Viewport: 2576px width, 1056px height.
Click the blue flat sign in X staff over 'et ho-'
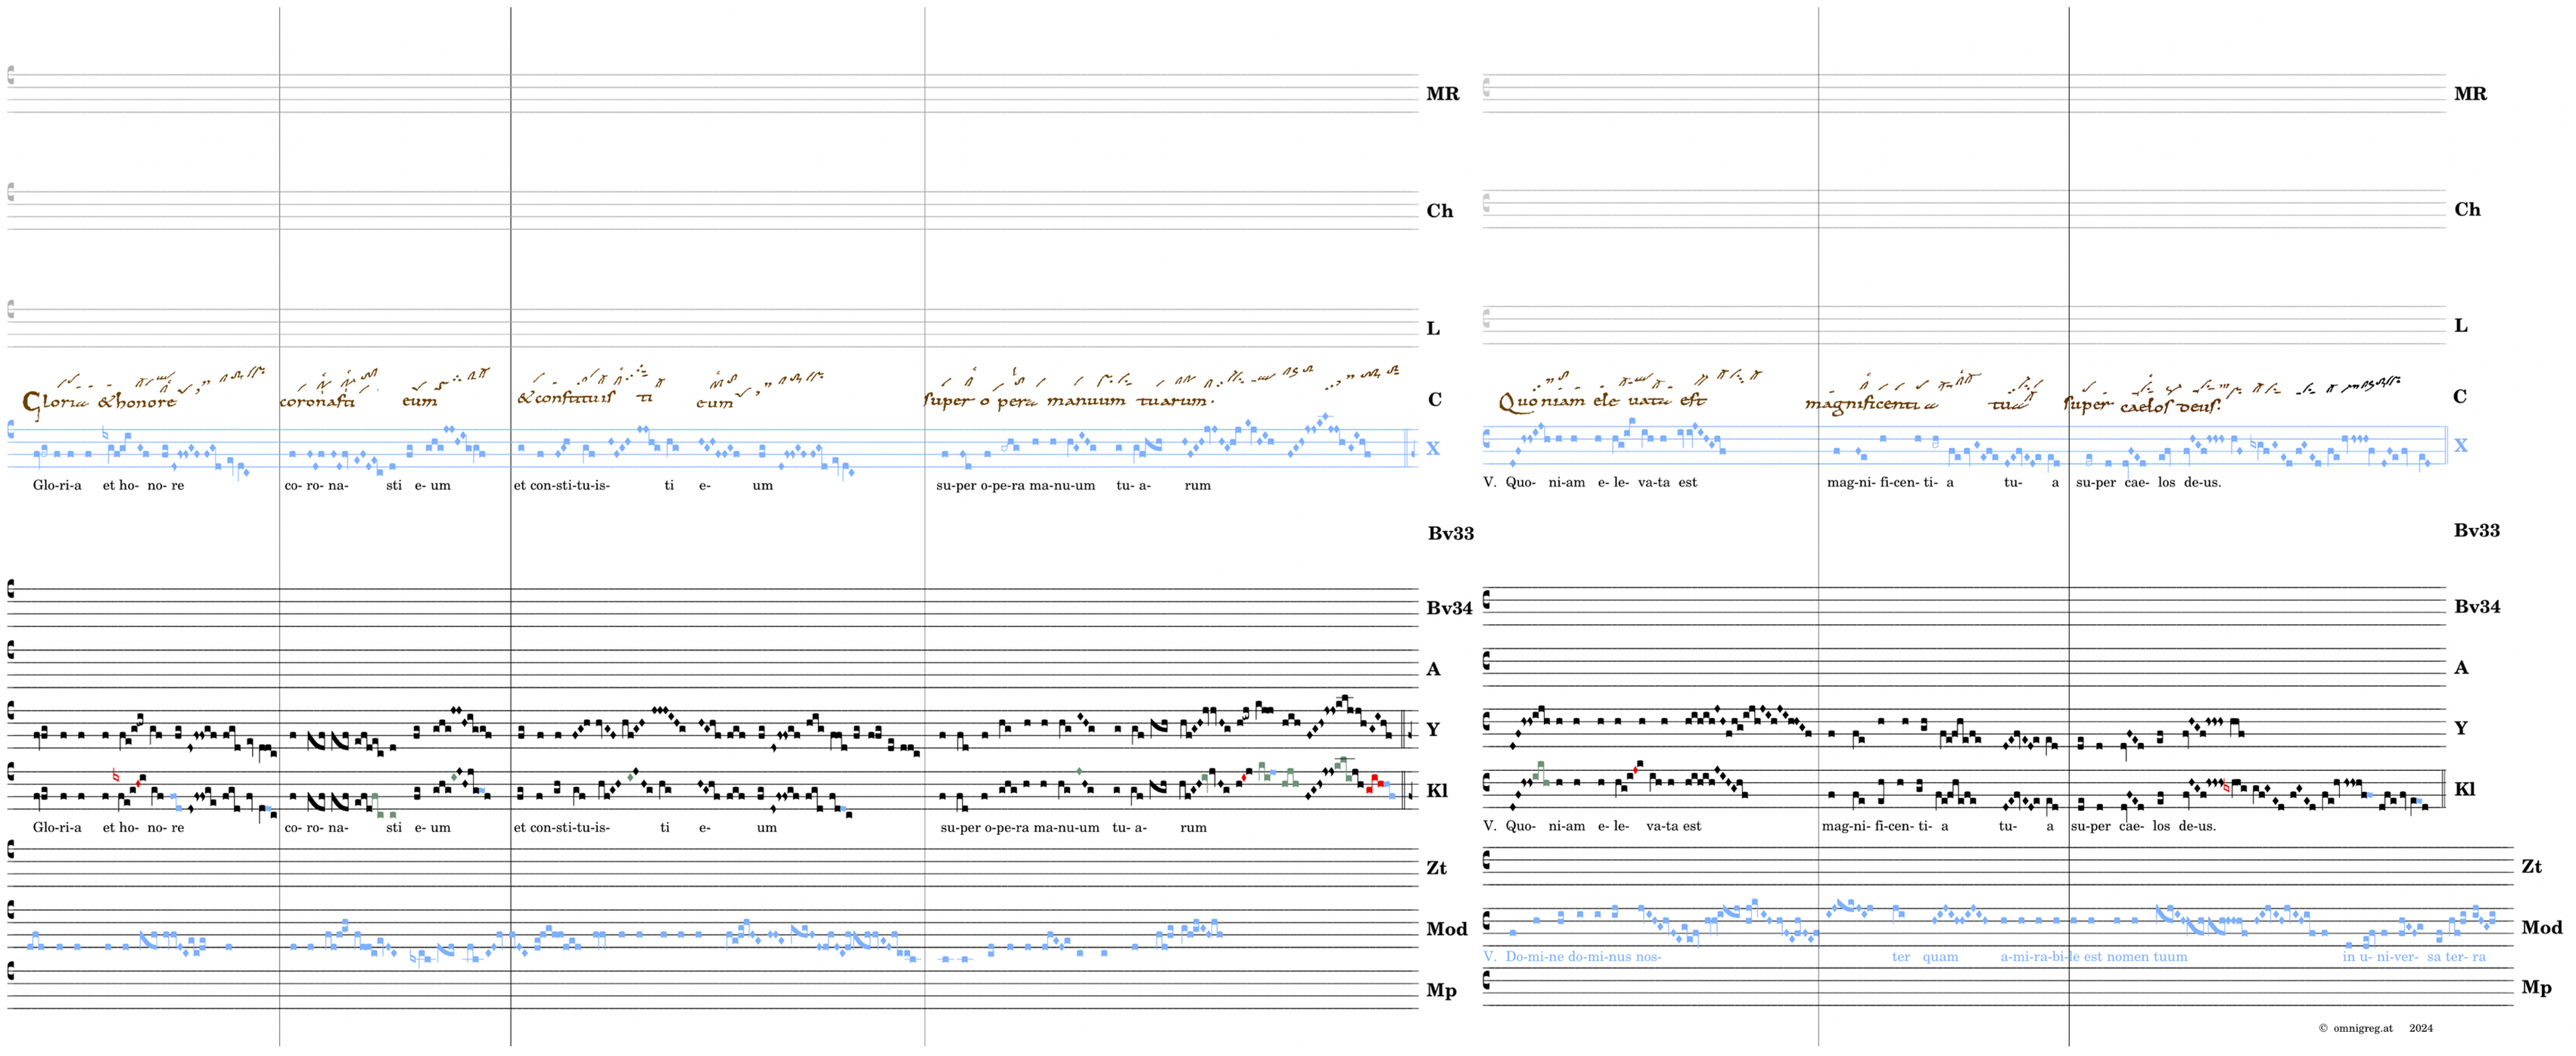[106, 434]
